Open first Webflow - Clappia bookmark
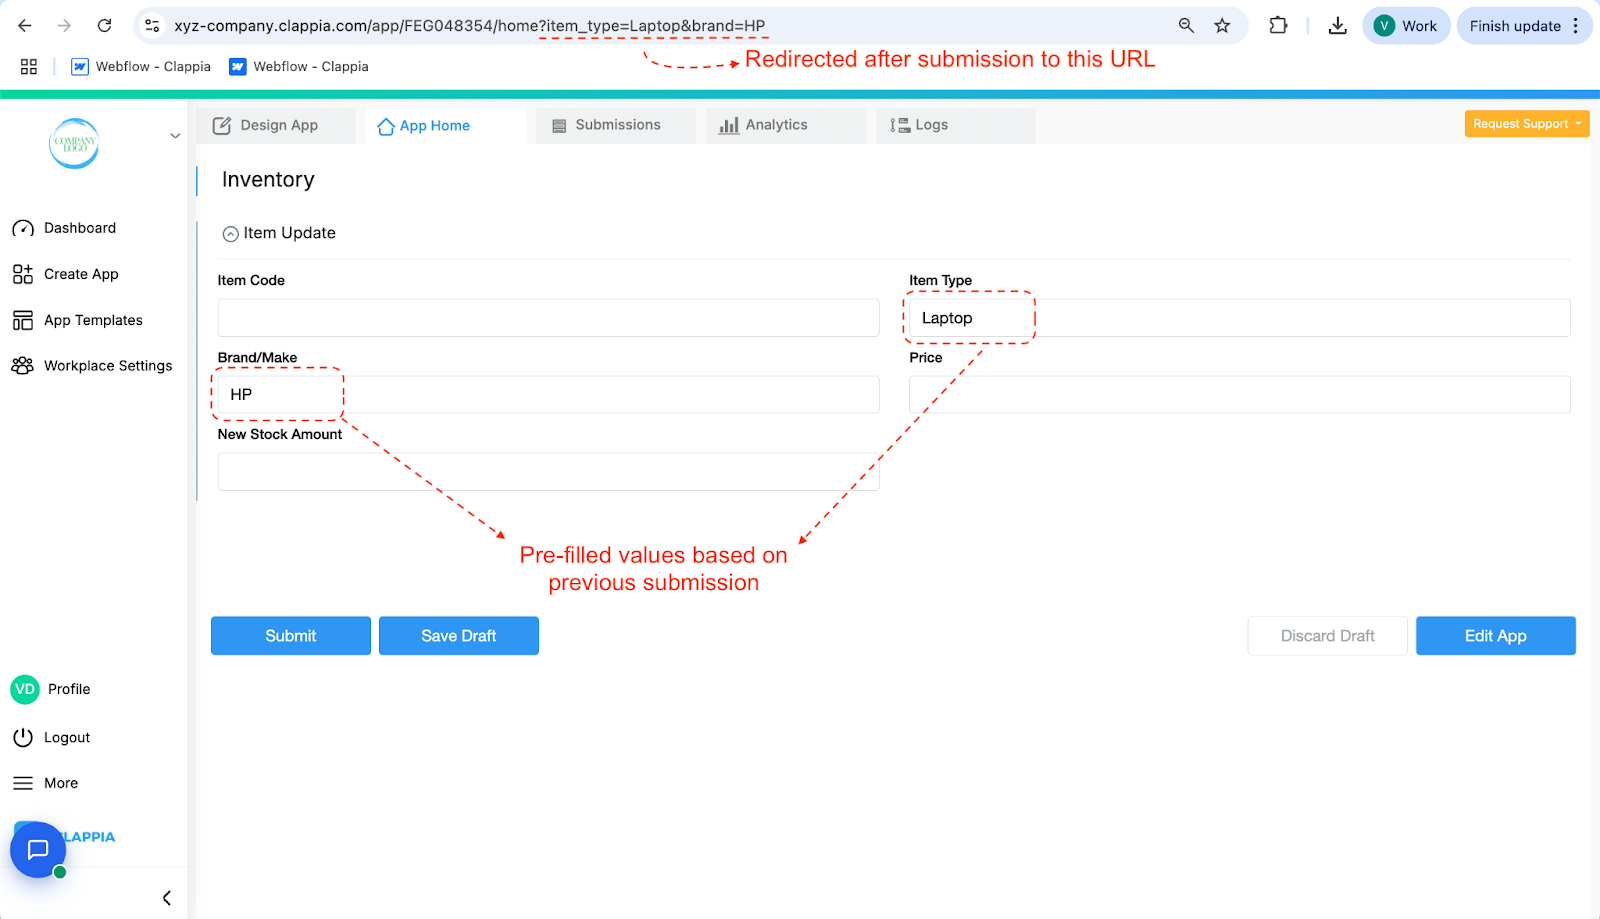This screenshot has height=919, width=1600. point(141,66)
